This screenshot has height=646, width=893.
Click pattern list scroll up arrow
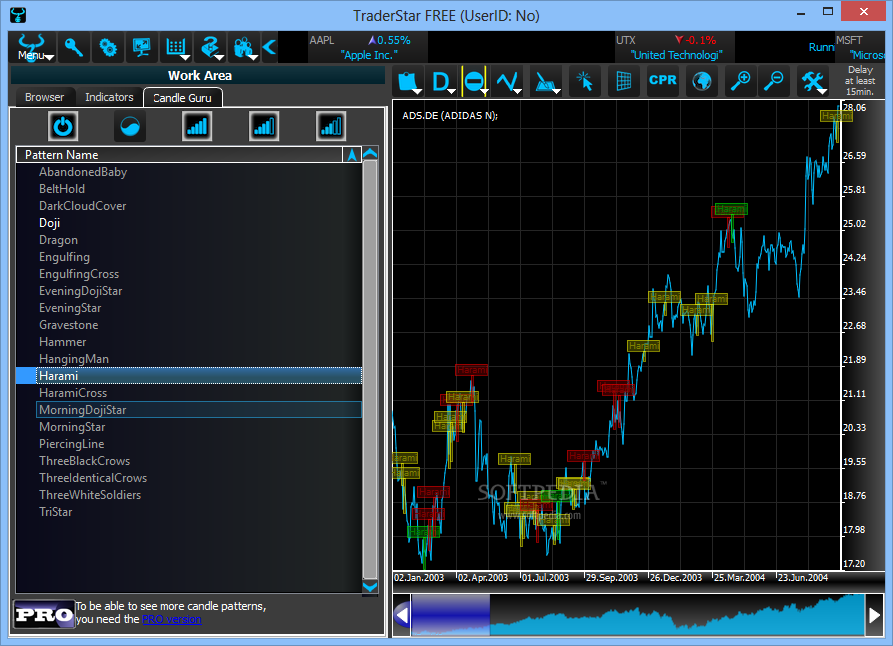coord(370,153)
